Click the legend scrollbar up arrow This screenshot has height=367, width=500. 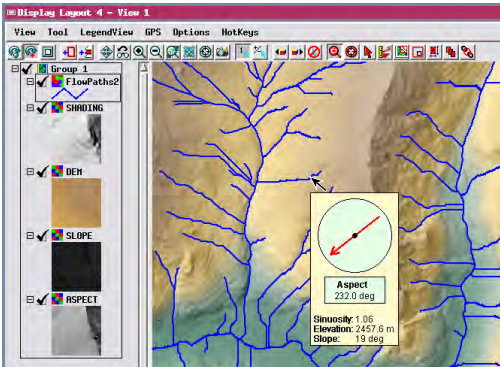point(144,68)
